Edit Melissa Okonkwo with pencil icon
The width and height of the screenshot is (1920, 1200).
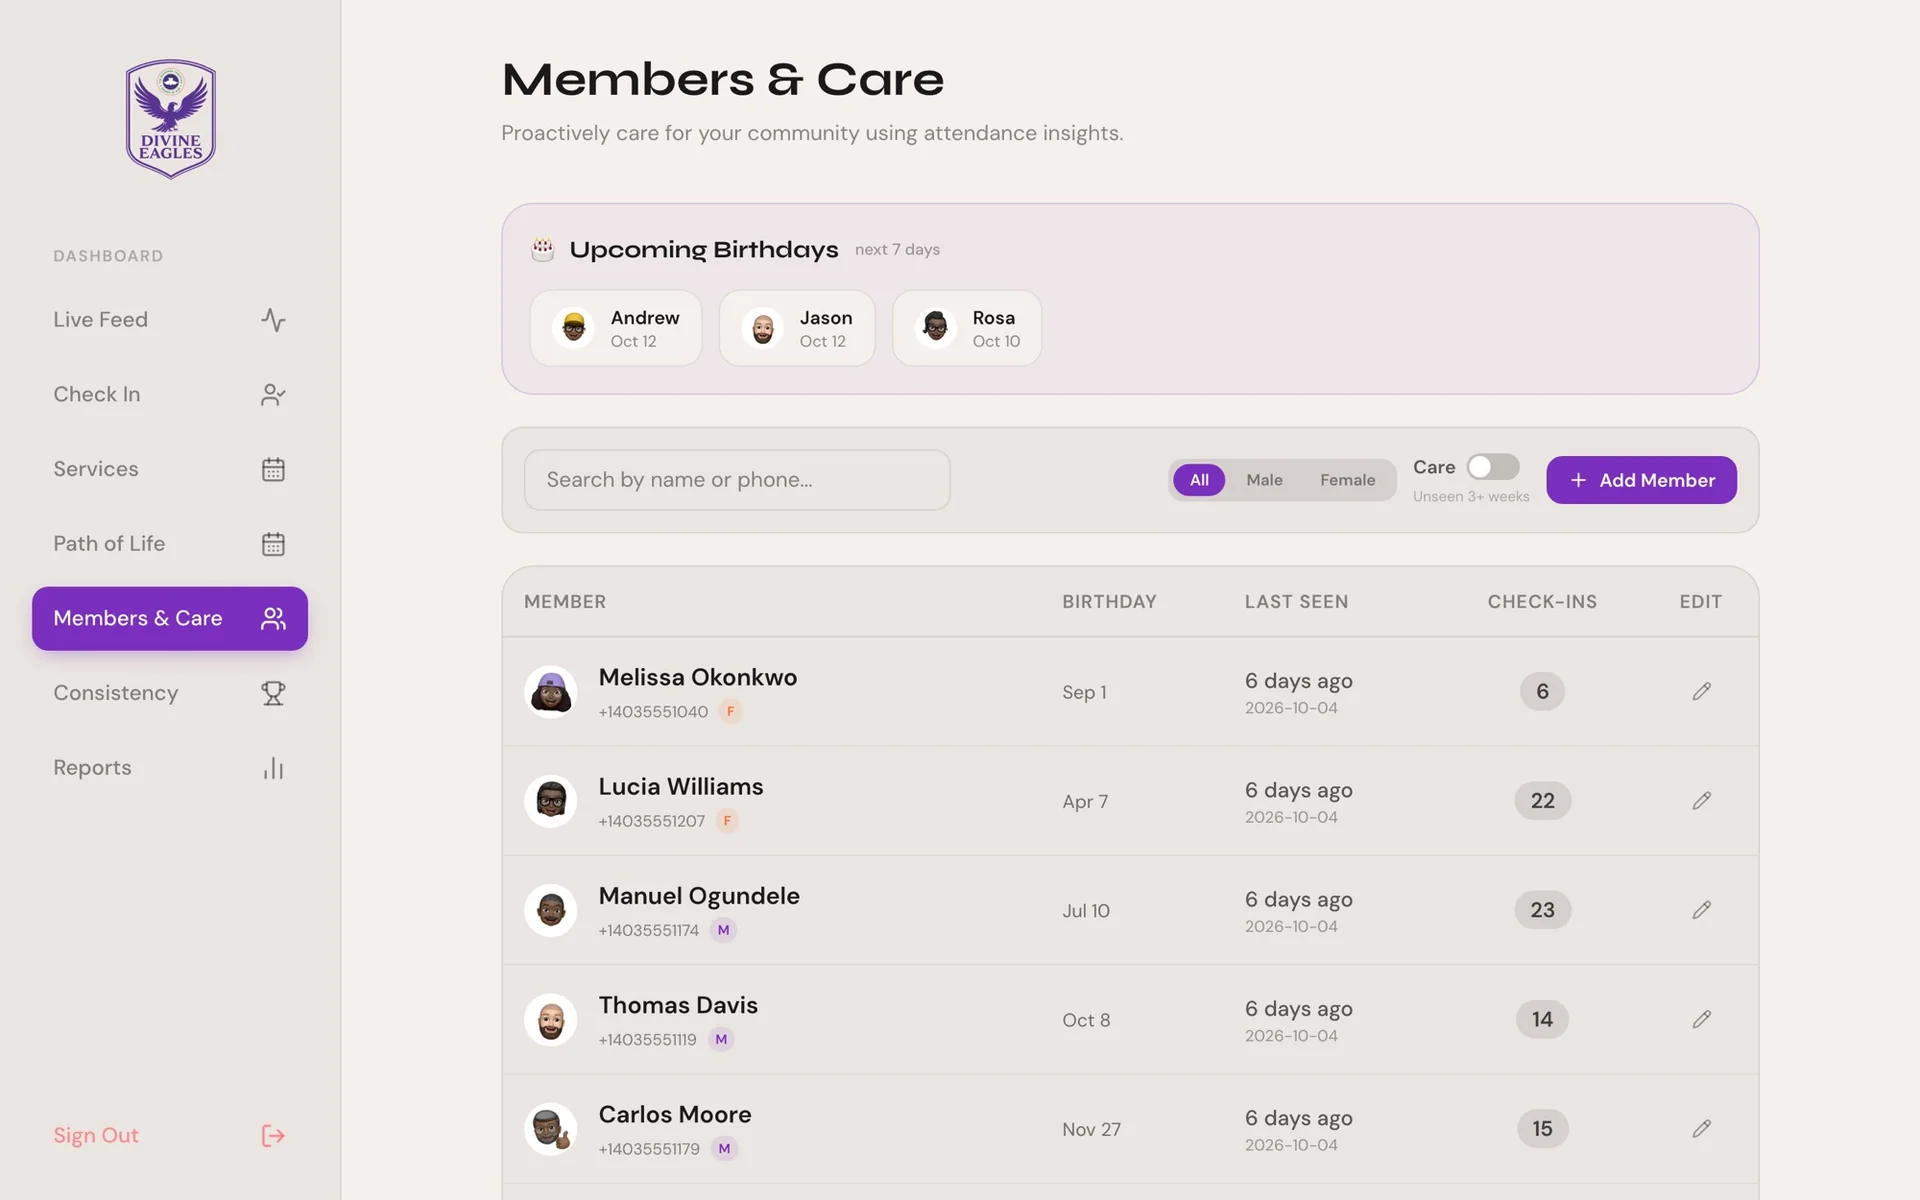[x=1701, y=691]
